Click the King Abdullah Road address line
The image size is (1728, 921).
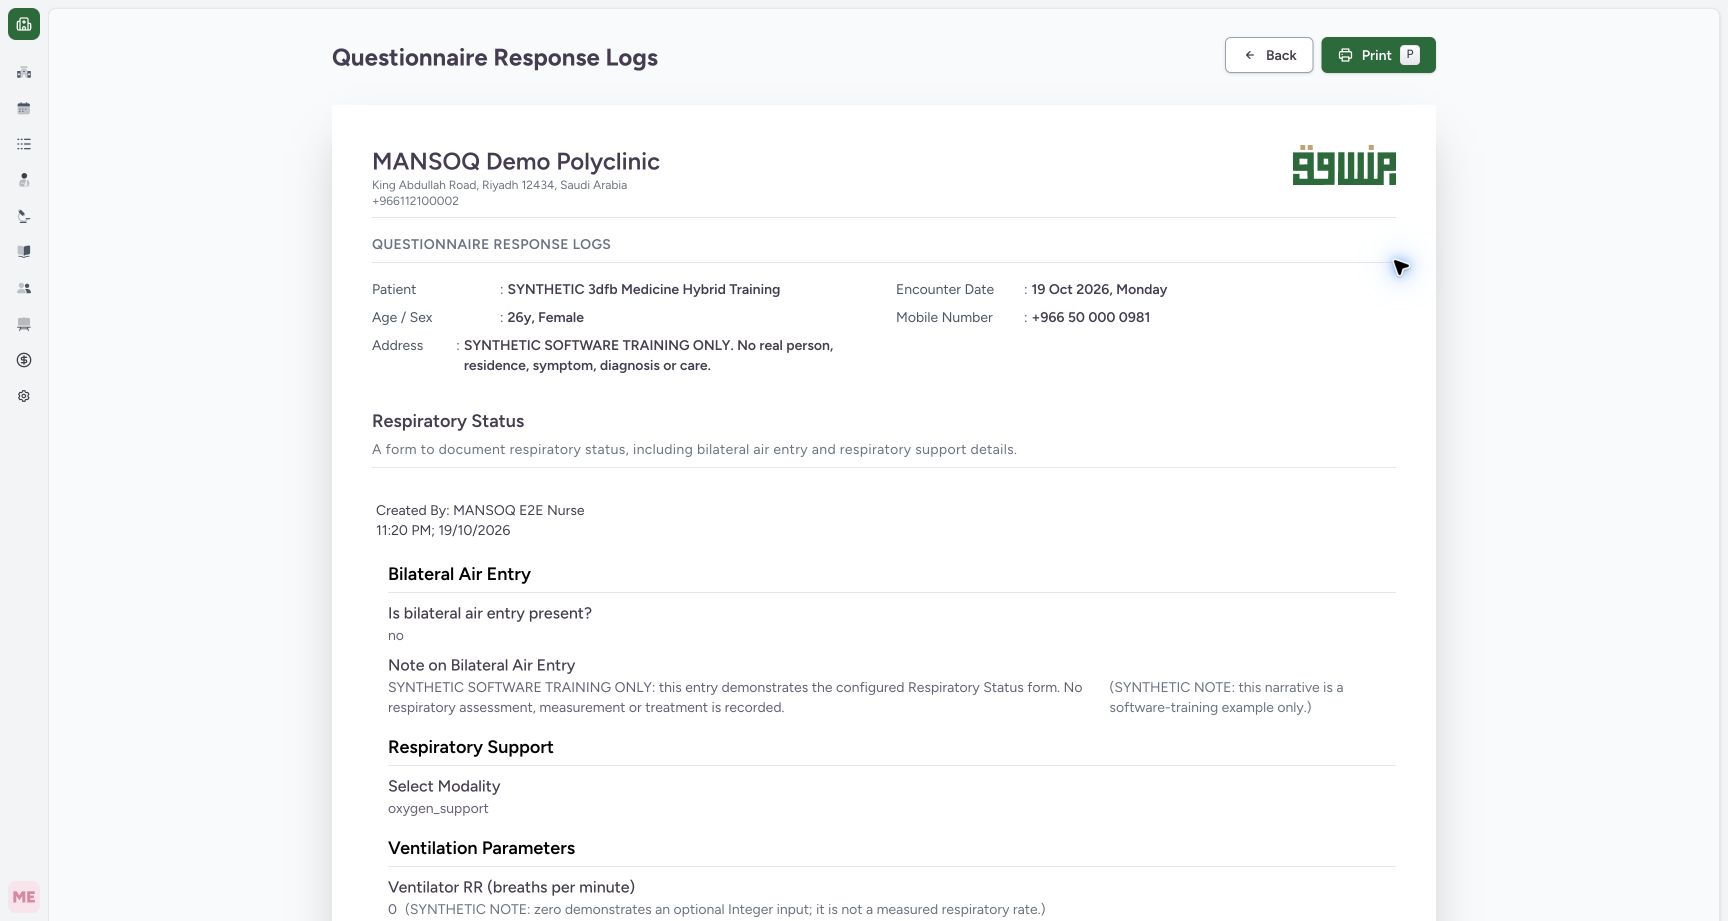tap(499, 185)
